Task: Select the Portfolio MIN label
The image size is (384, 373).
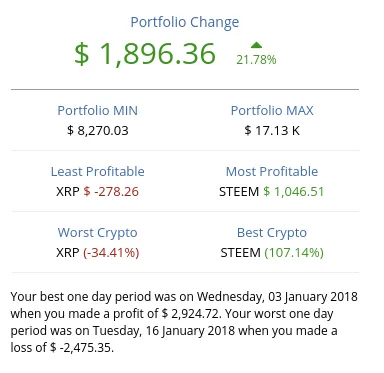Action: click(x=98, y=111)
